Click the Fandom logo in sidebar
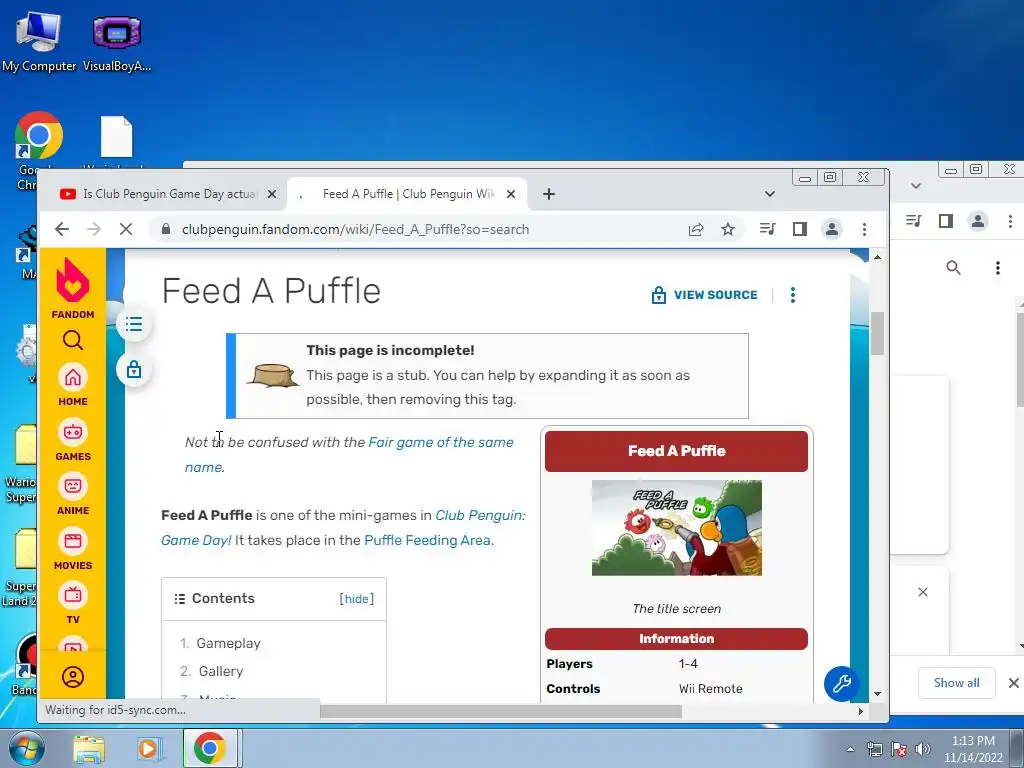Image resolution: width=1024 pixels, height=768 pixels. tap(72, 288)
